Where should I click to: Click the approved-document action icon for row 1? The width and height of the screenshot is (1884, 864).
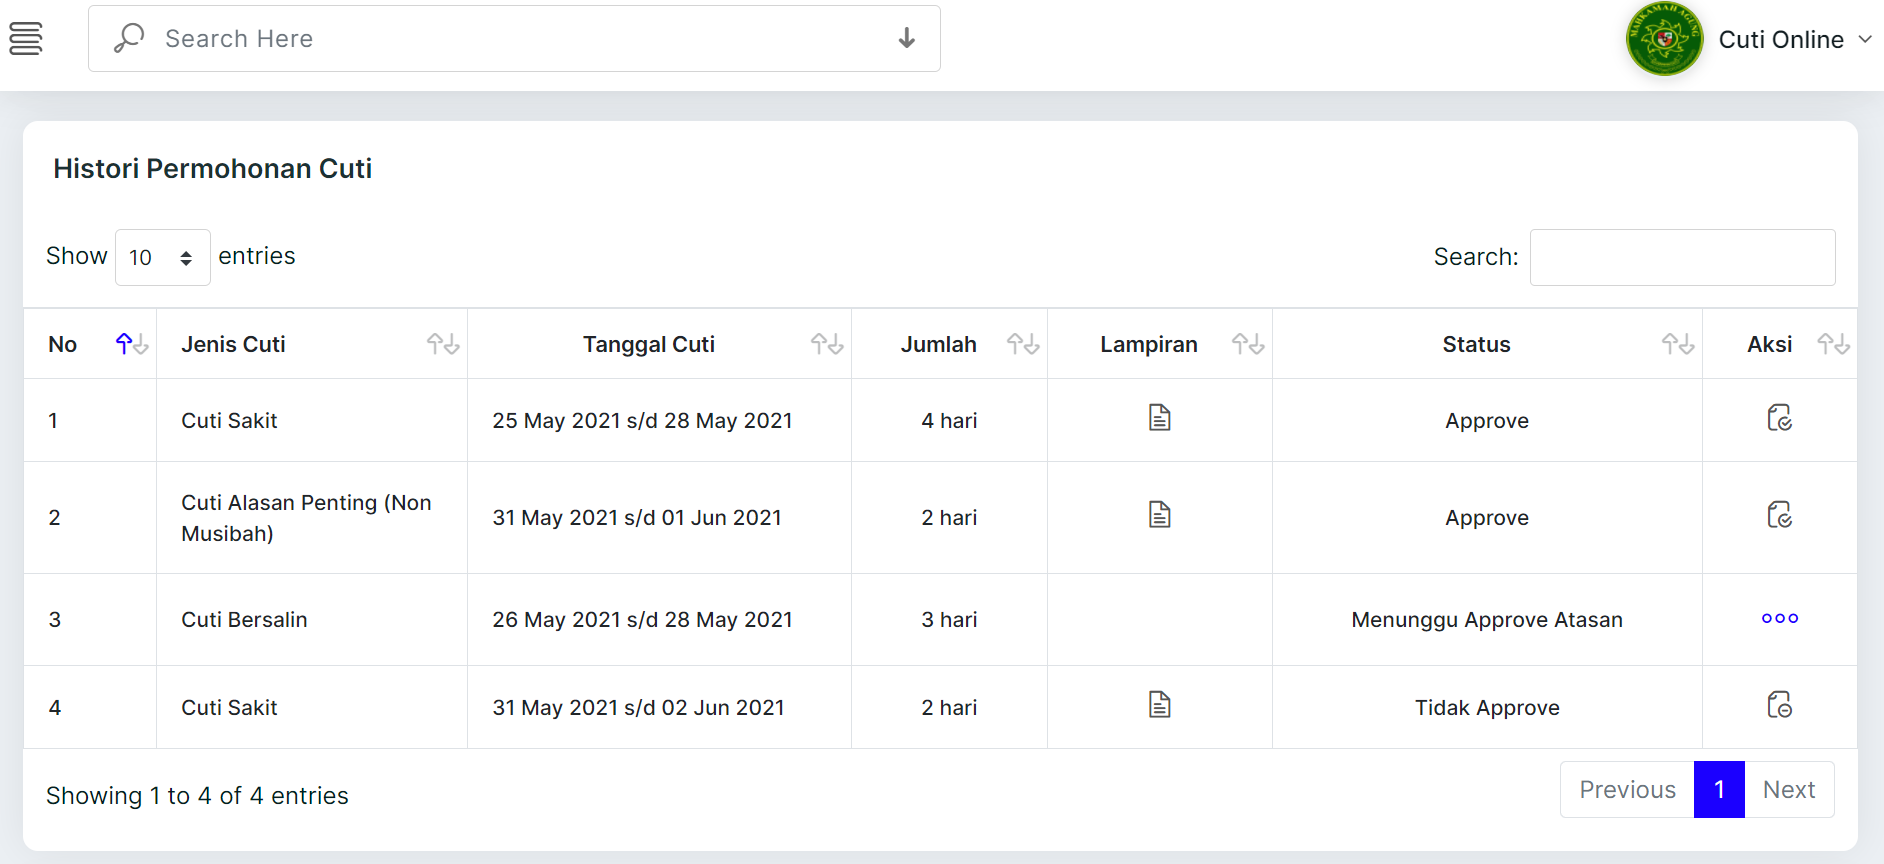pos(1780,418)
